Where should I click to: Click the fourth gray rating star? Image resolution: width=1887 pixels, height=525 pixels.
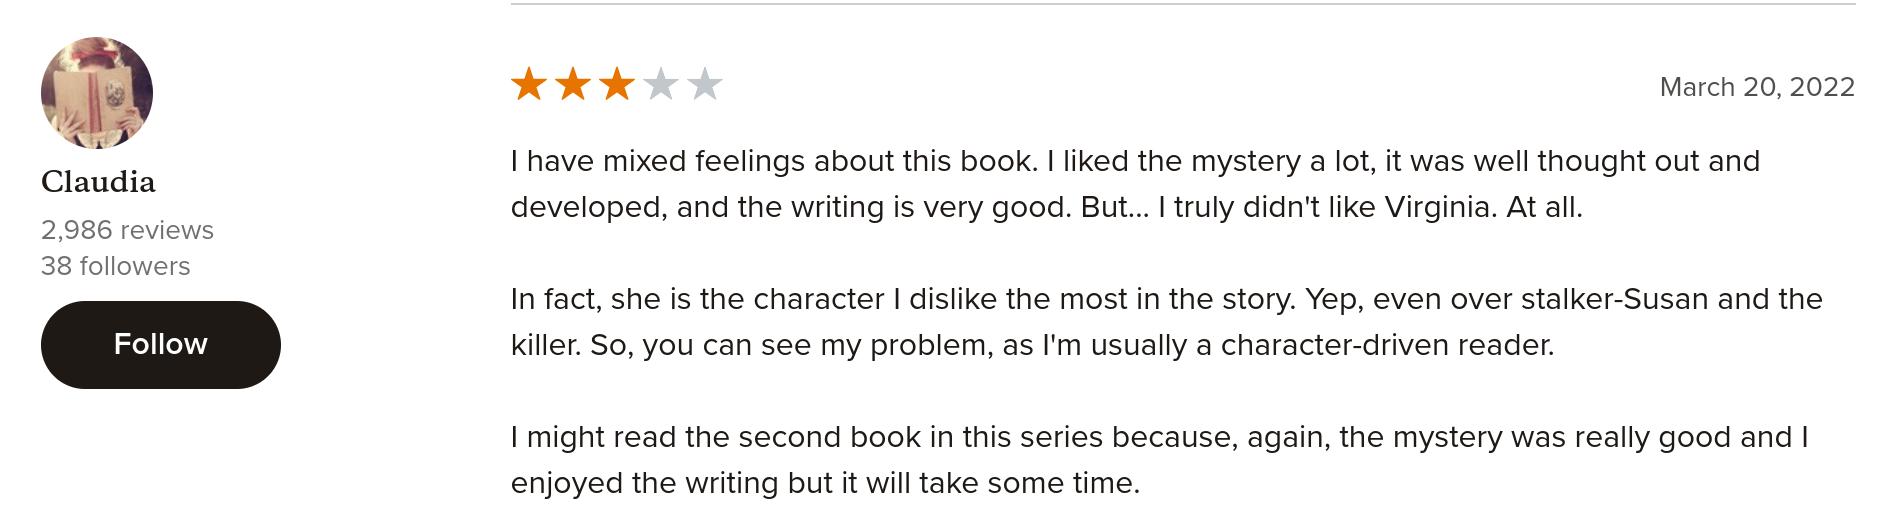pos(661,85)
